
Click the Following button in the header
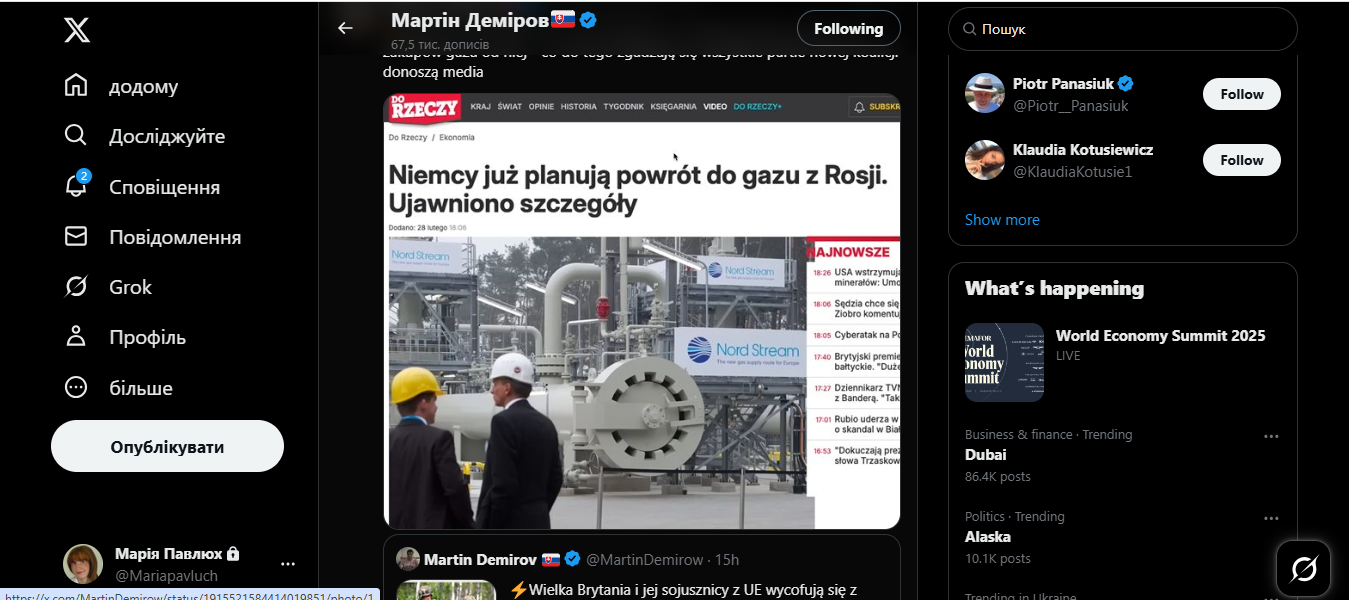pyautogui.click(x=848, y=29)
